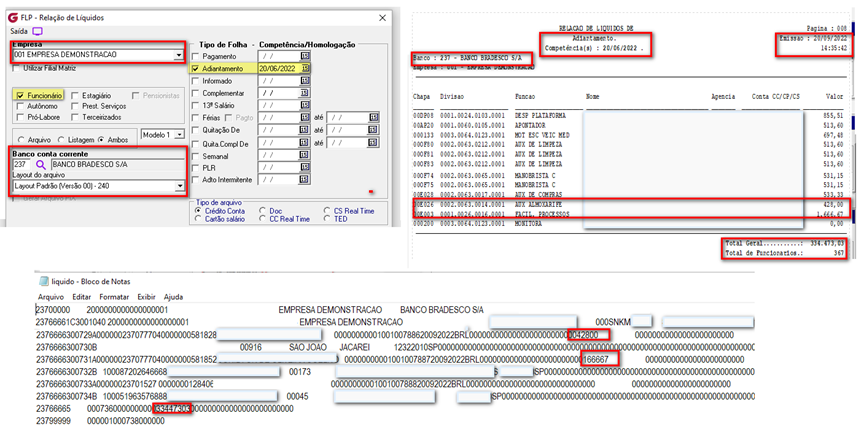Screen dimensions: 864x440
Task: Check the Terceirizados checkbox
Action: pyautogui.click(x=75, y=117)
